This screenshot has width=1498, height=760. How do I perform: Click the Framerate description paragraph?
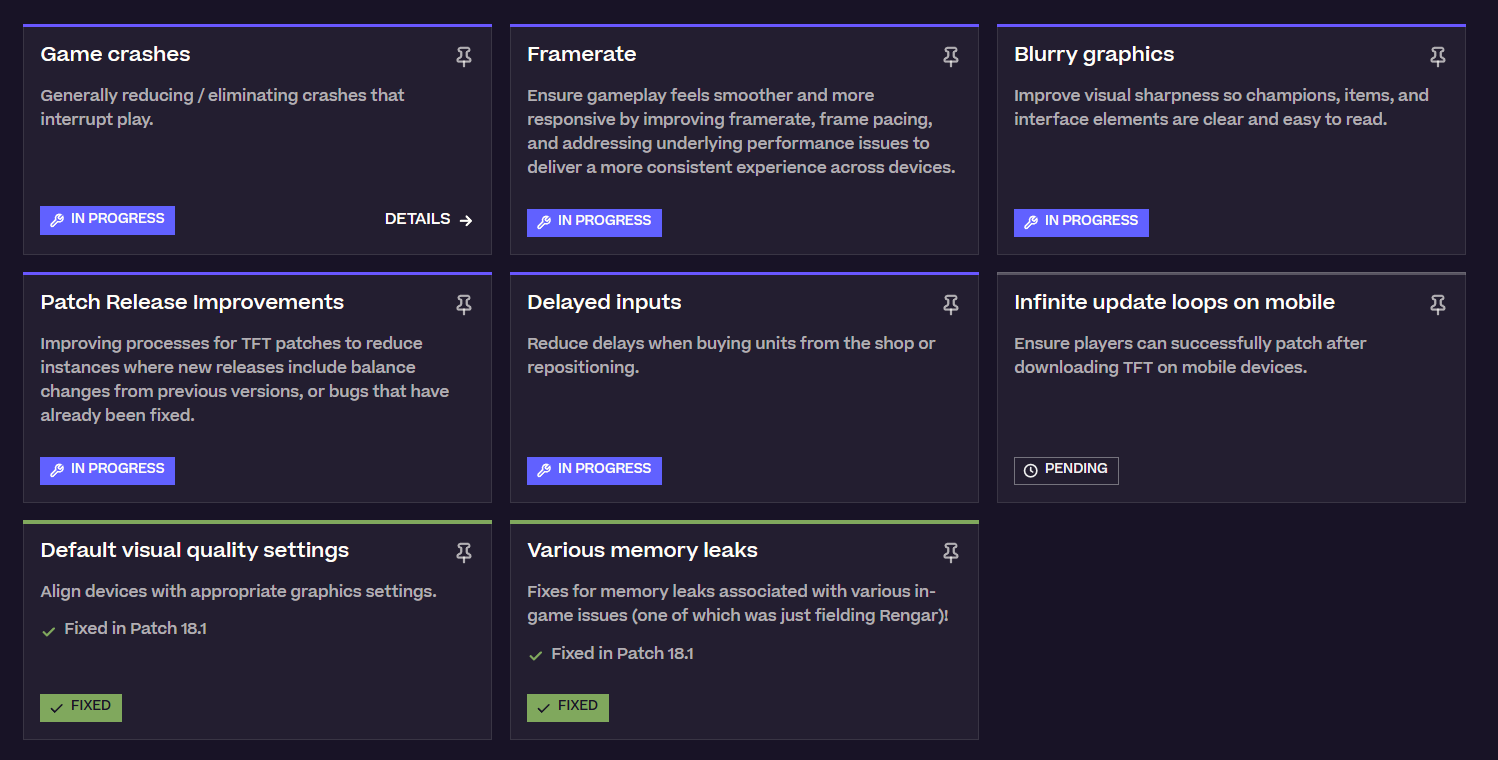pyautogui.click(x=741, y=131)
